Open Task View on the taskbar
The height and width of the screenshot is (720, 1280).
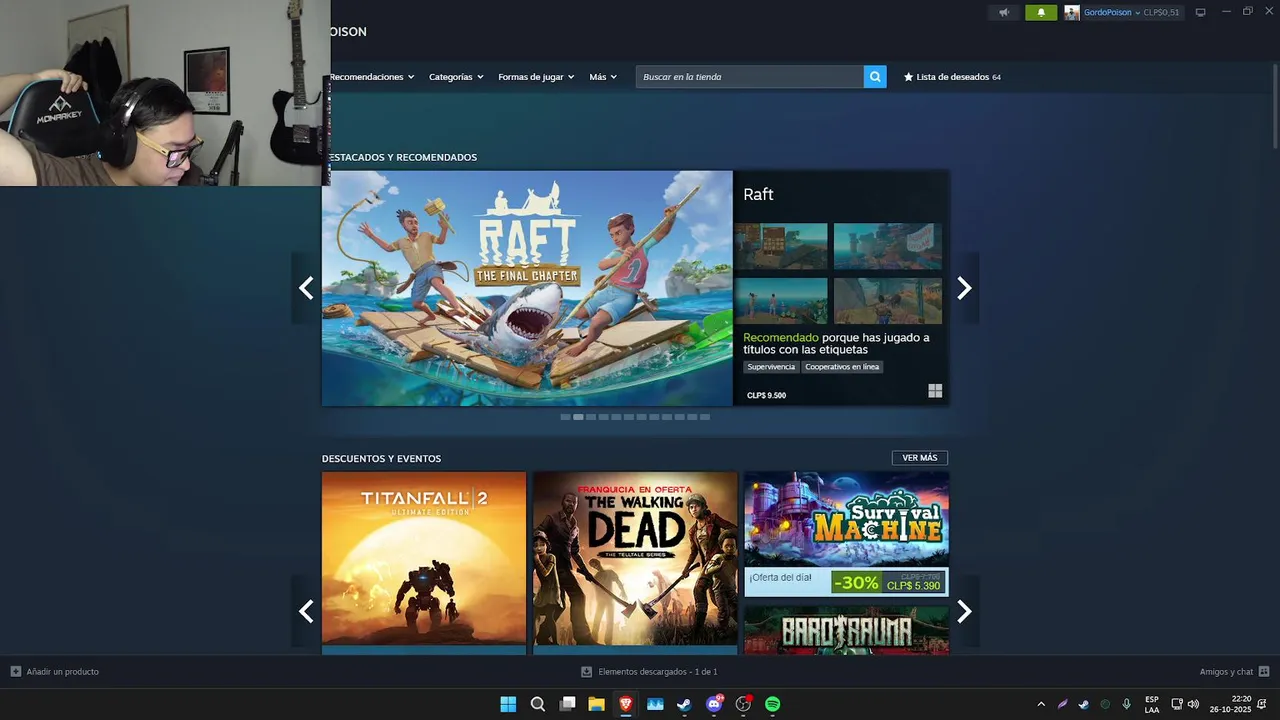[x=567, y=704]
